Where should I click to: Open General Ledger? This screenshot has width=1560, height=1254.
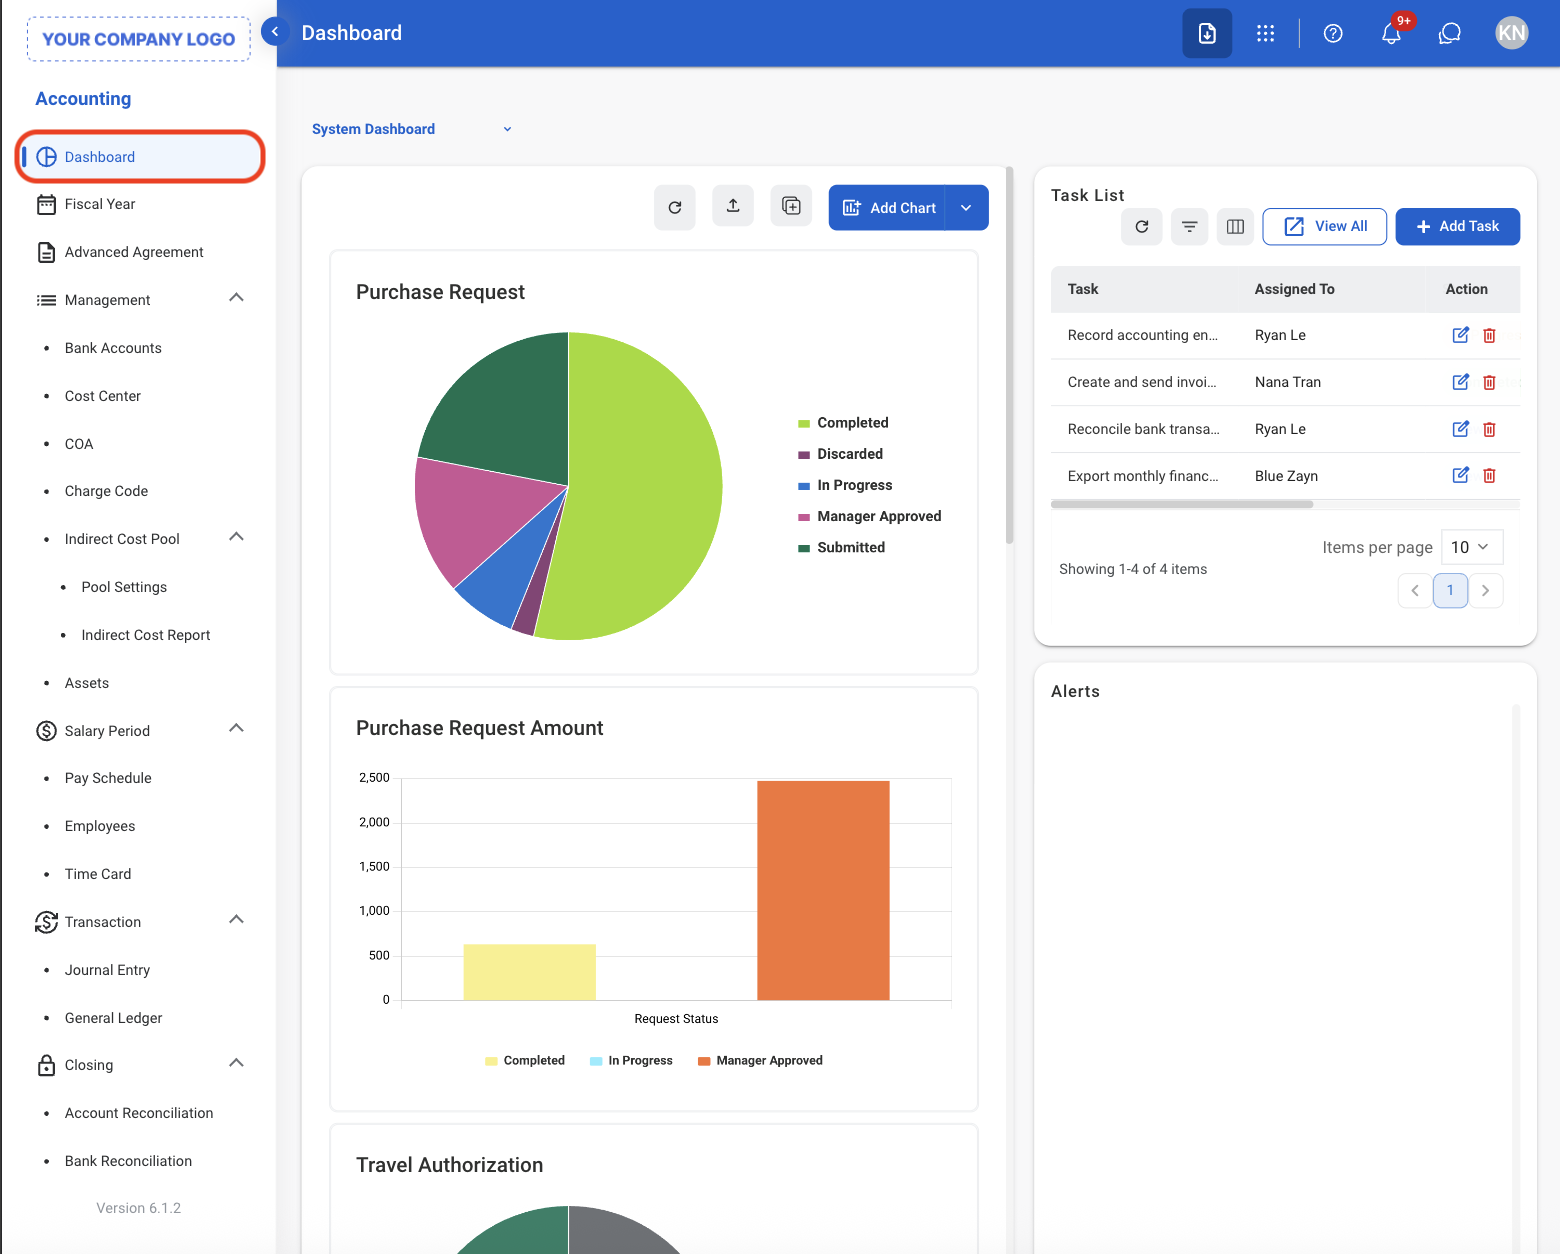tap(114, 1018)
